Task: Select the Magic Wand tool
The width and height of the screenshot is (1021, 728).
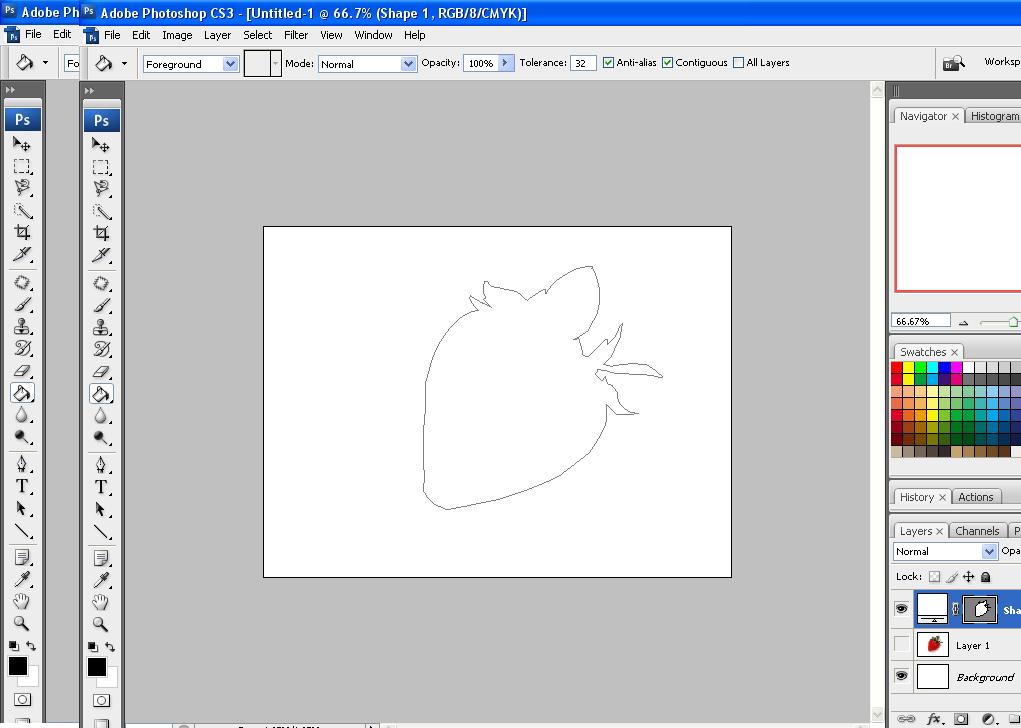Action: [101, 211]
